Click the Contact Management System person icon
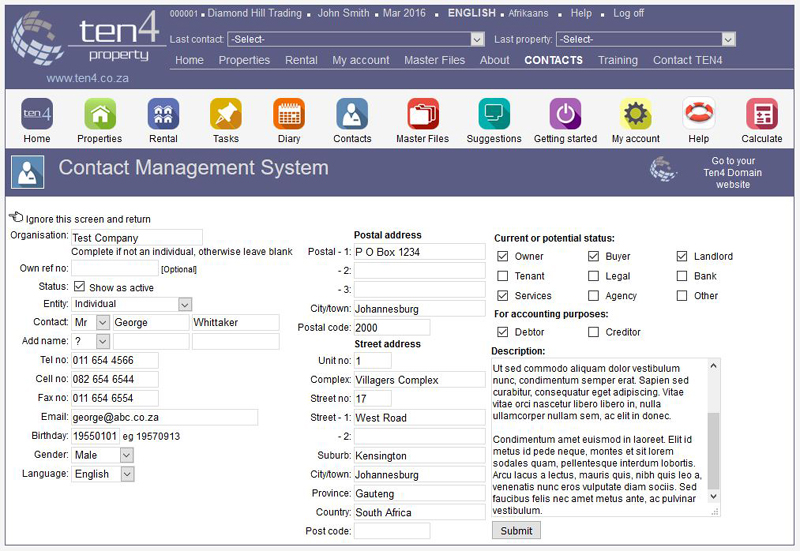This screenshot has width=800, height=551. coord(28,172)
